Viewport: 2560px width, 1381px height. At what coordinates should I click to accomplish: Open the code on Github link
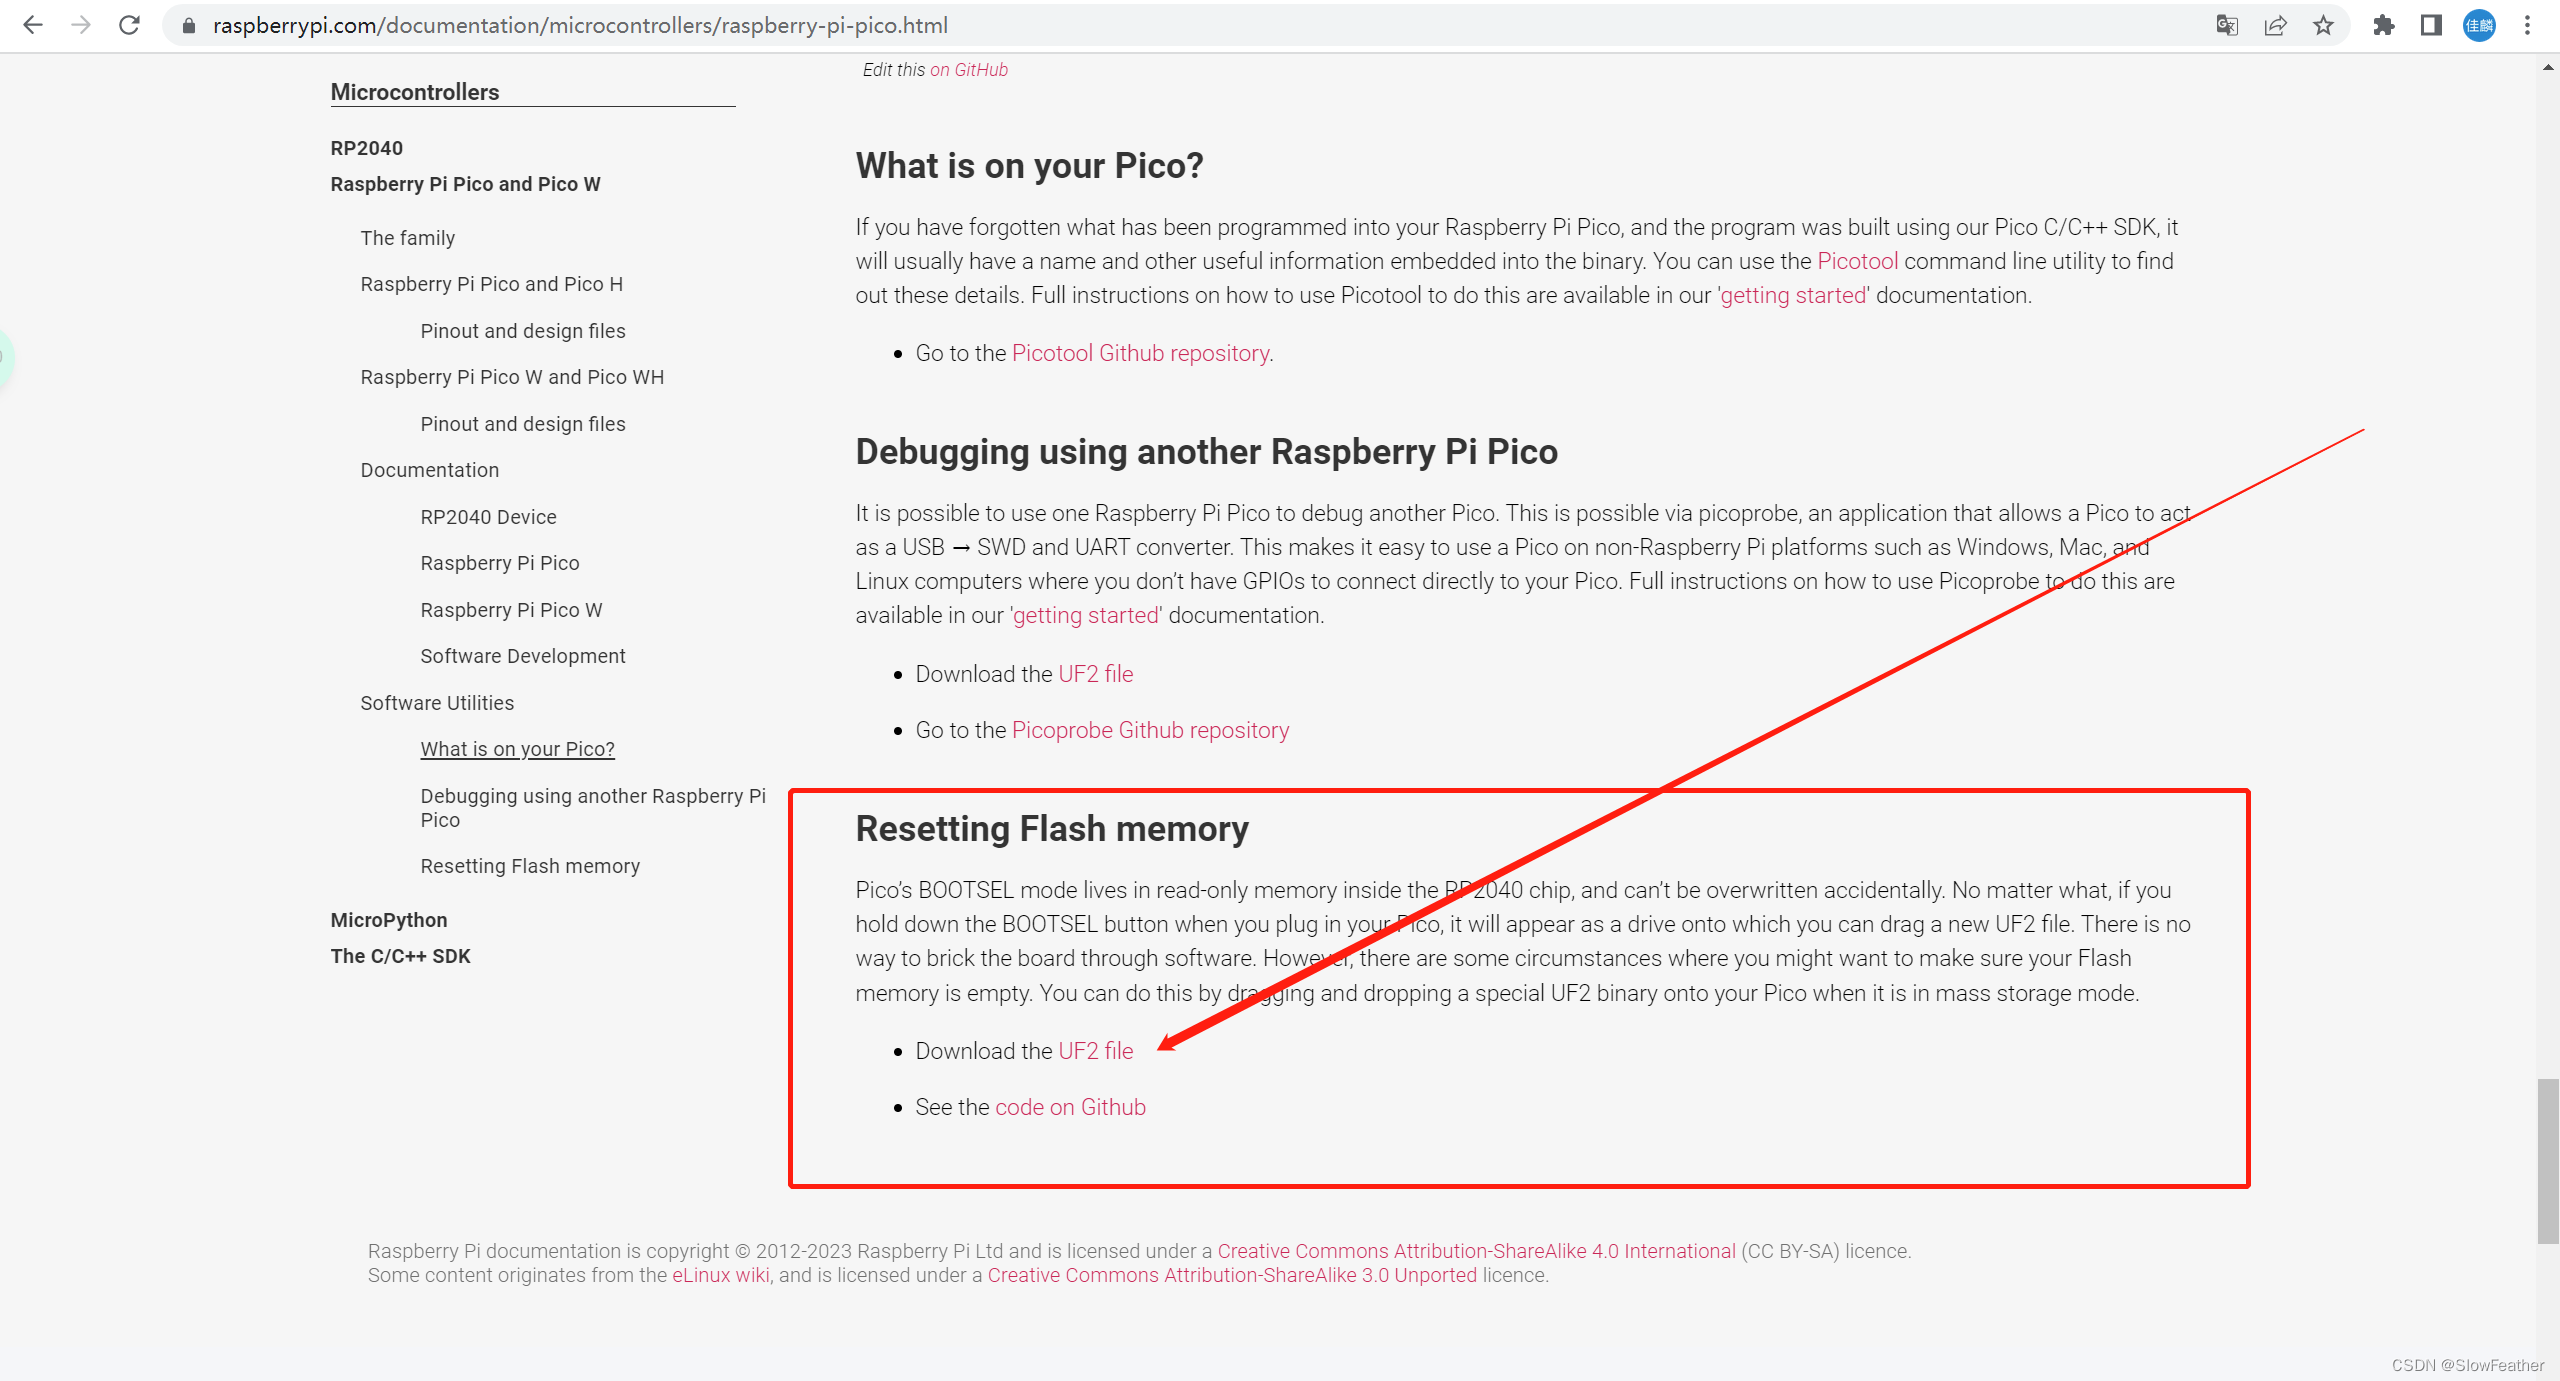(1071, 1107)
